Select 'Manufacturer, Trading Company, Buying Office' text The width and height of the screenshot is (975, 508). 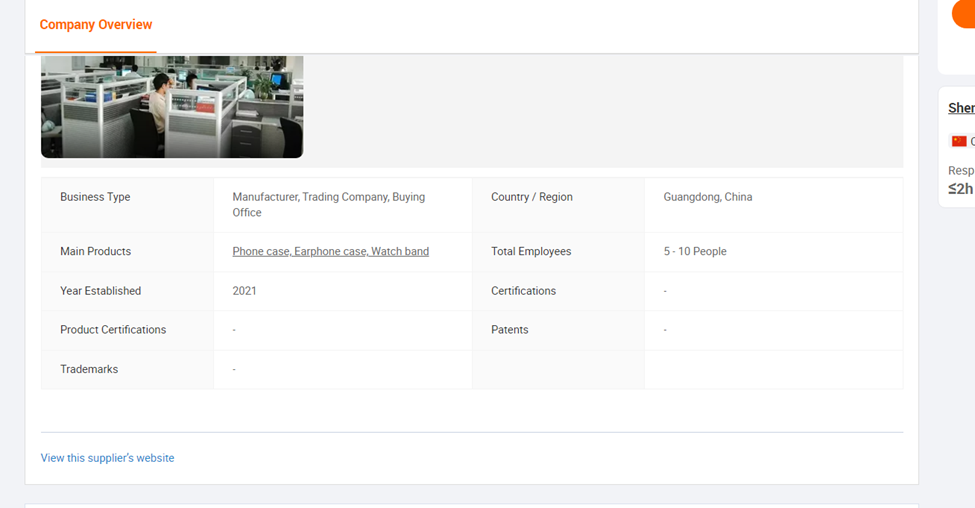click(x=329, y=205)
